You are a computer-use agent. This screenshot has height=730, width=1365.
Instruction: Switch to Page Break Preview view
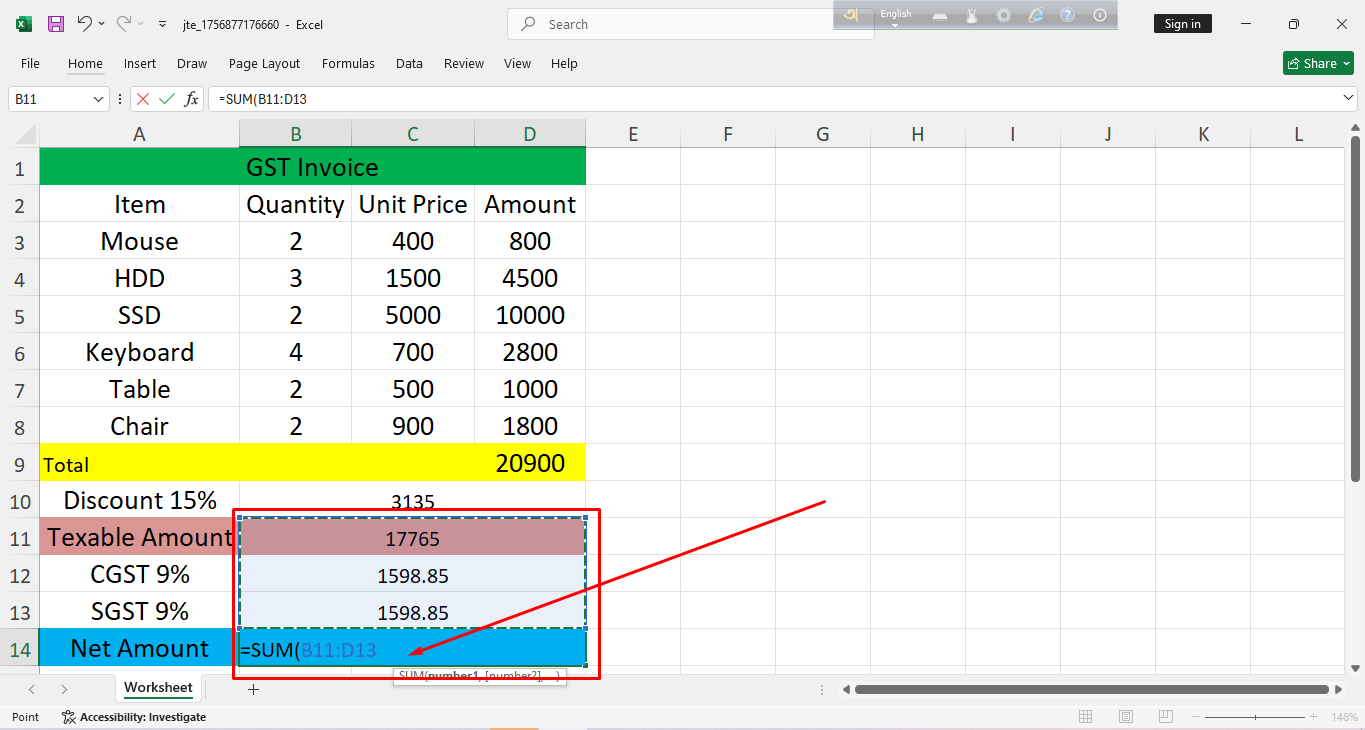click(1165, 717)
